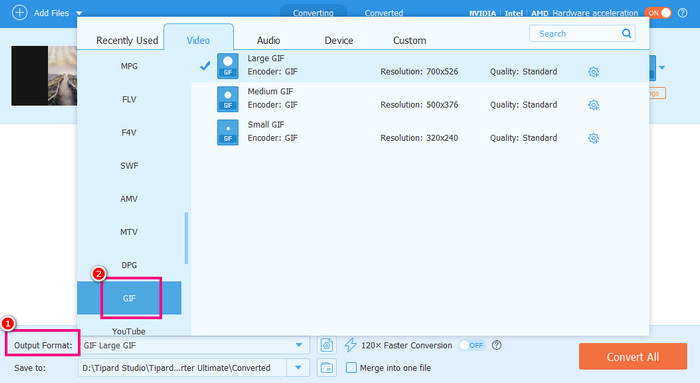The image size is (700, 383).
Task: Open Faster Conversion help icon
Action: [496, 345]
